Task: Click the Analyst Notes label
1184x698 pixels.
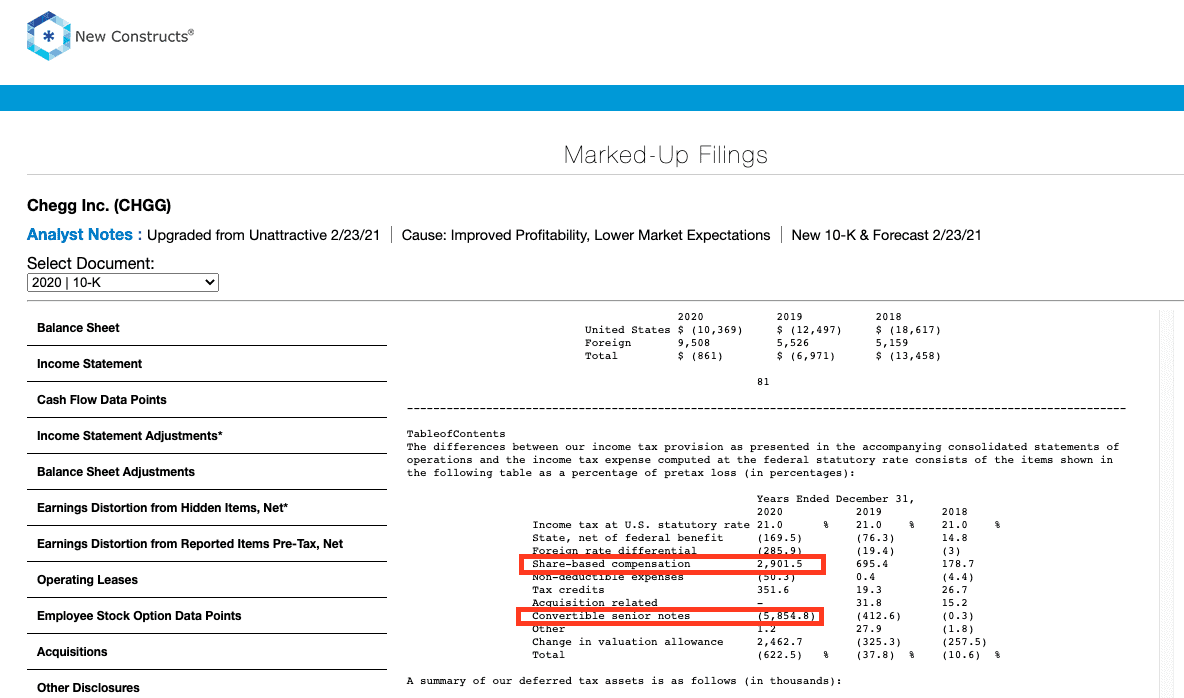Action: coord(85,235)
